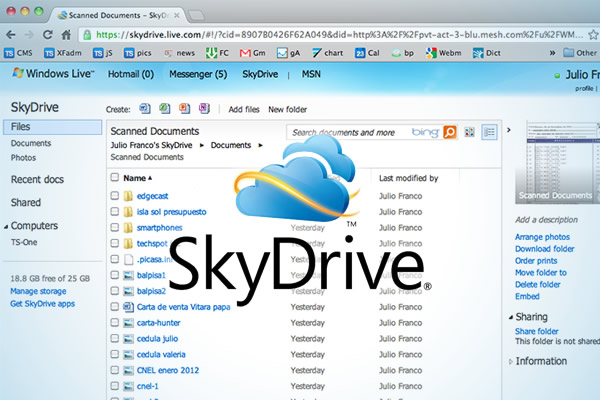Collapse the Computers section
The height and width of the screenshot is (400, 600).
point(6,227)
